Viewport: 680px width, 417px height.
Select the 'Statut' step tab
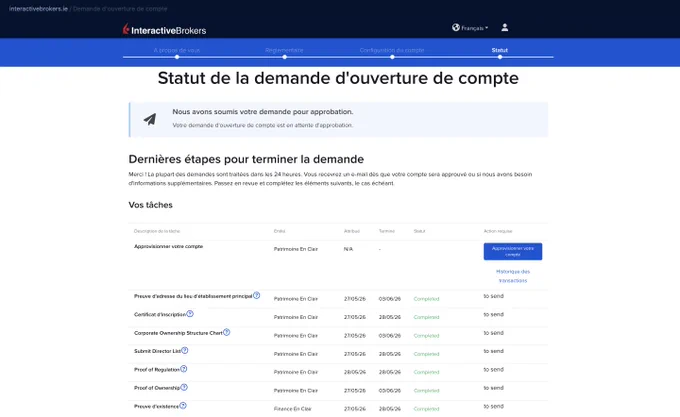500,50
